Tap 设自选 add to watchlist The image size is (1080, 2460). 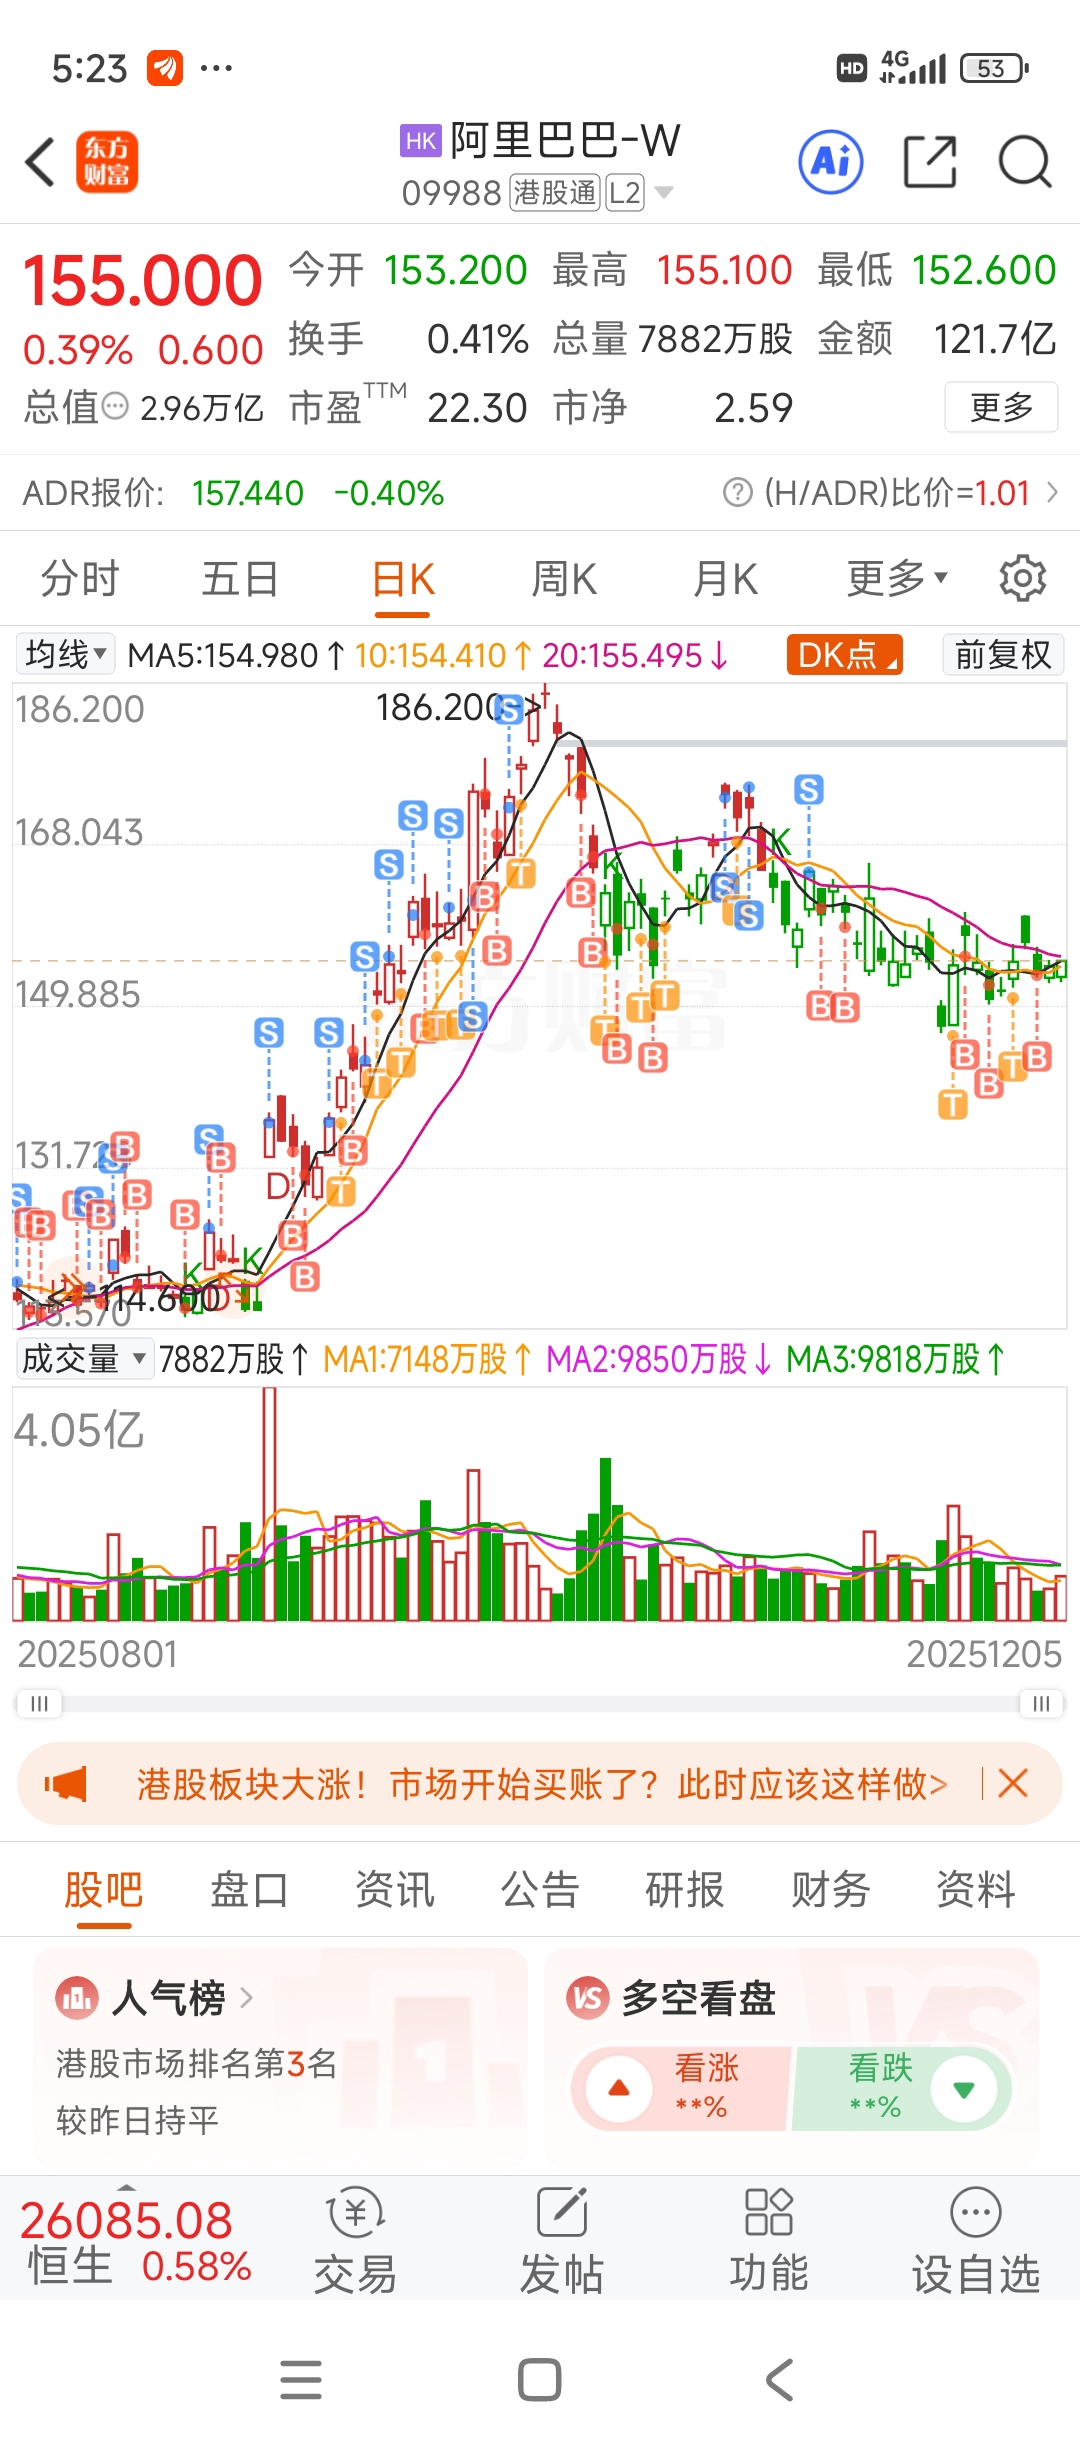coord(975,2240)
